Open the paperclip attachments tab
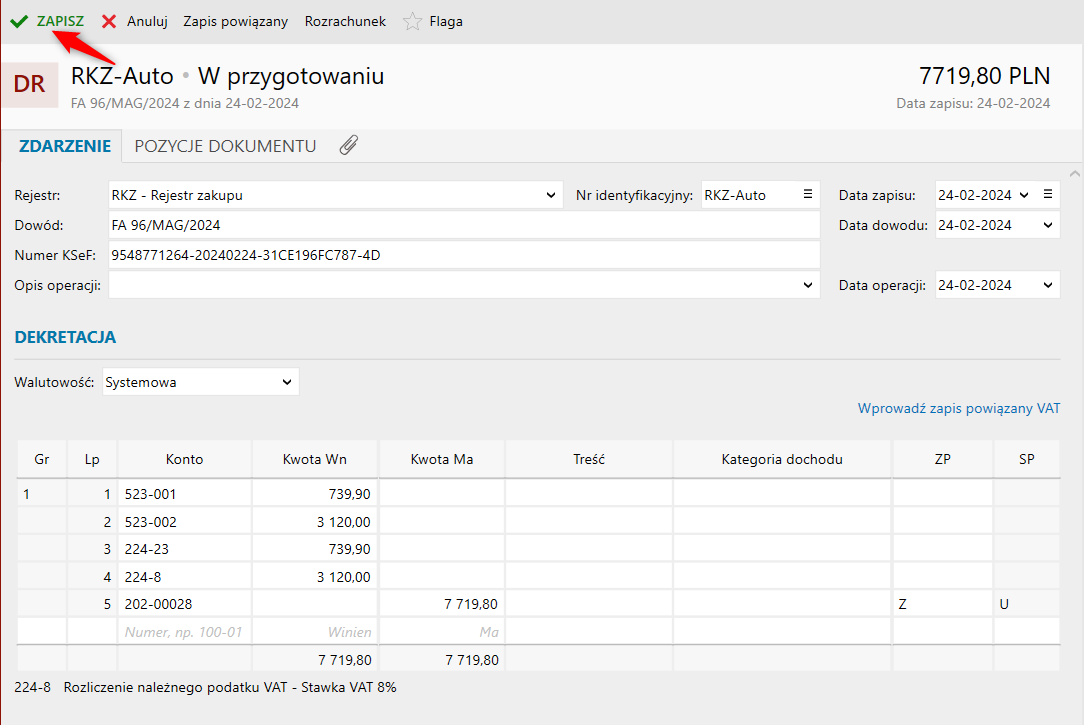The image size is (1084, 725). pos(348,145)
